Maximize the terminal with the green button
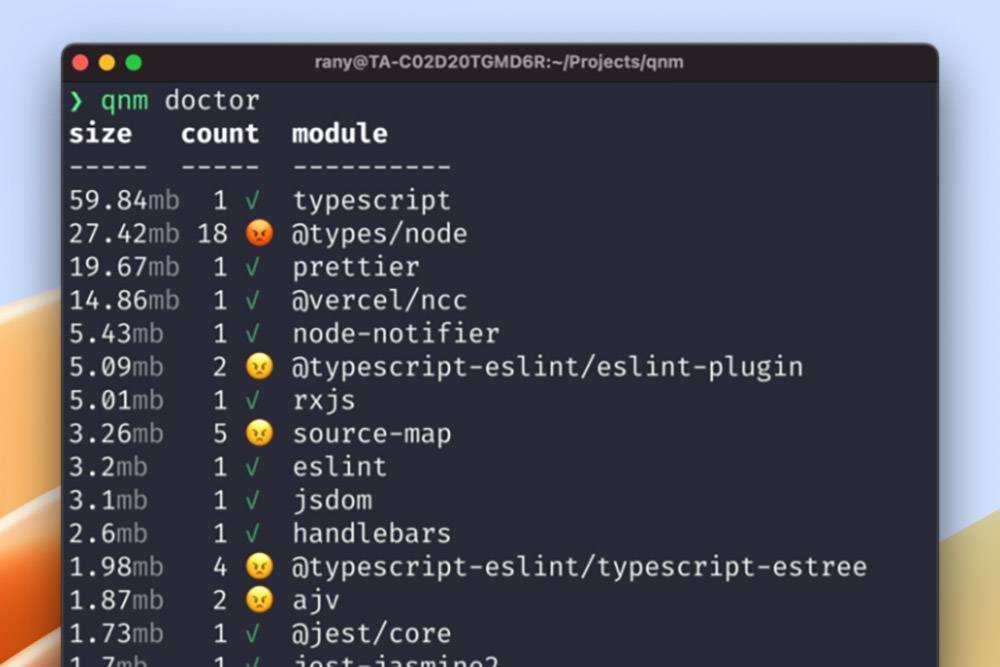This screenshot has height=667, width=1000. point(133,63)
